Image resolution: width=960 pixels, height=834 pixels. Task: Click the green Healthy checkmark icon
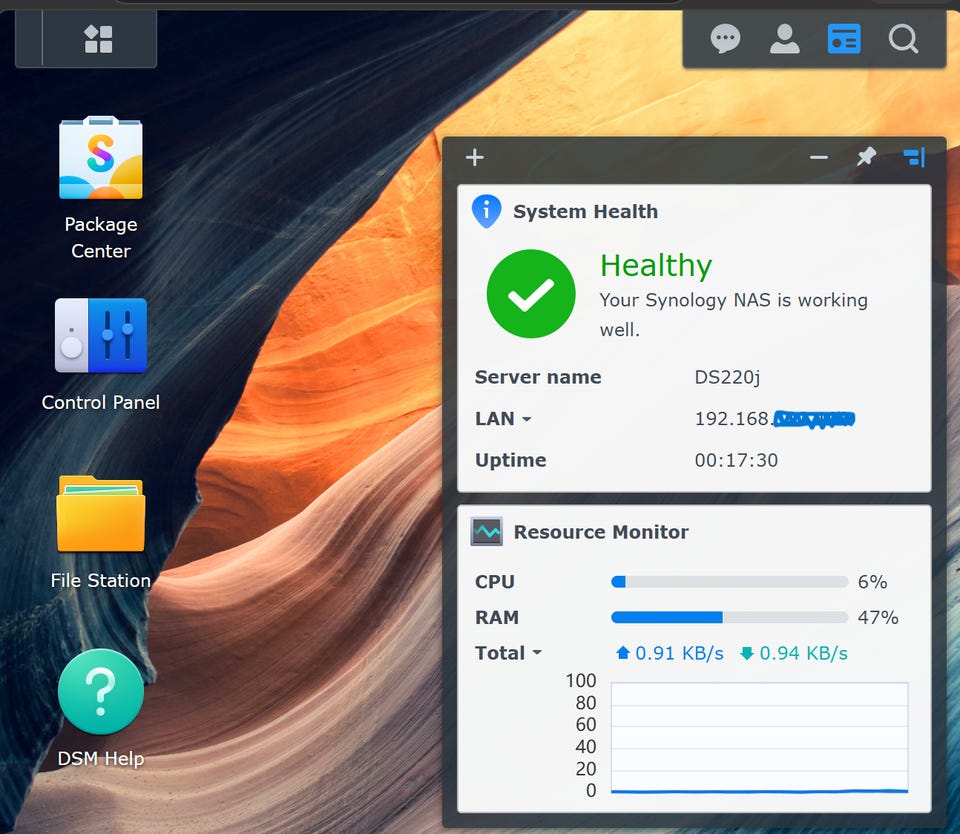[531, 294]
